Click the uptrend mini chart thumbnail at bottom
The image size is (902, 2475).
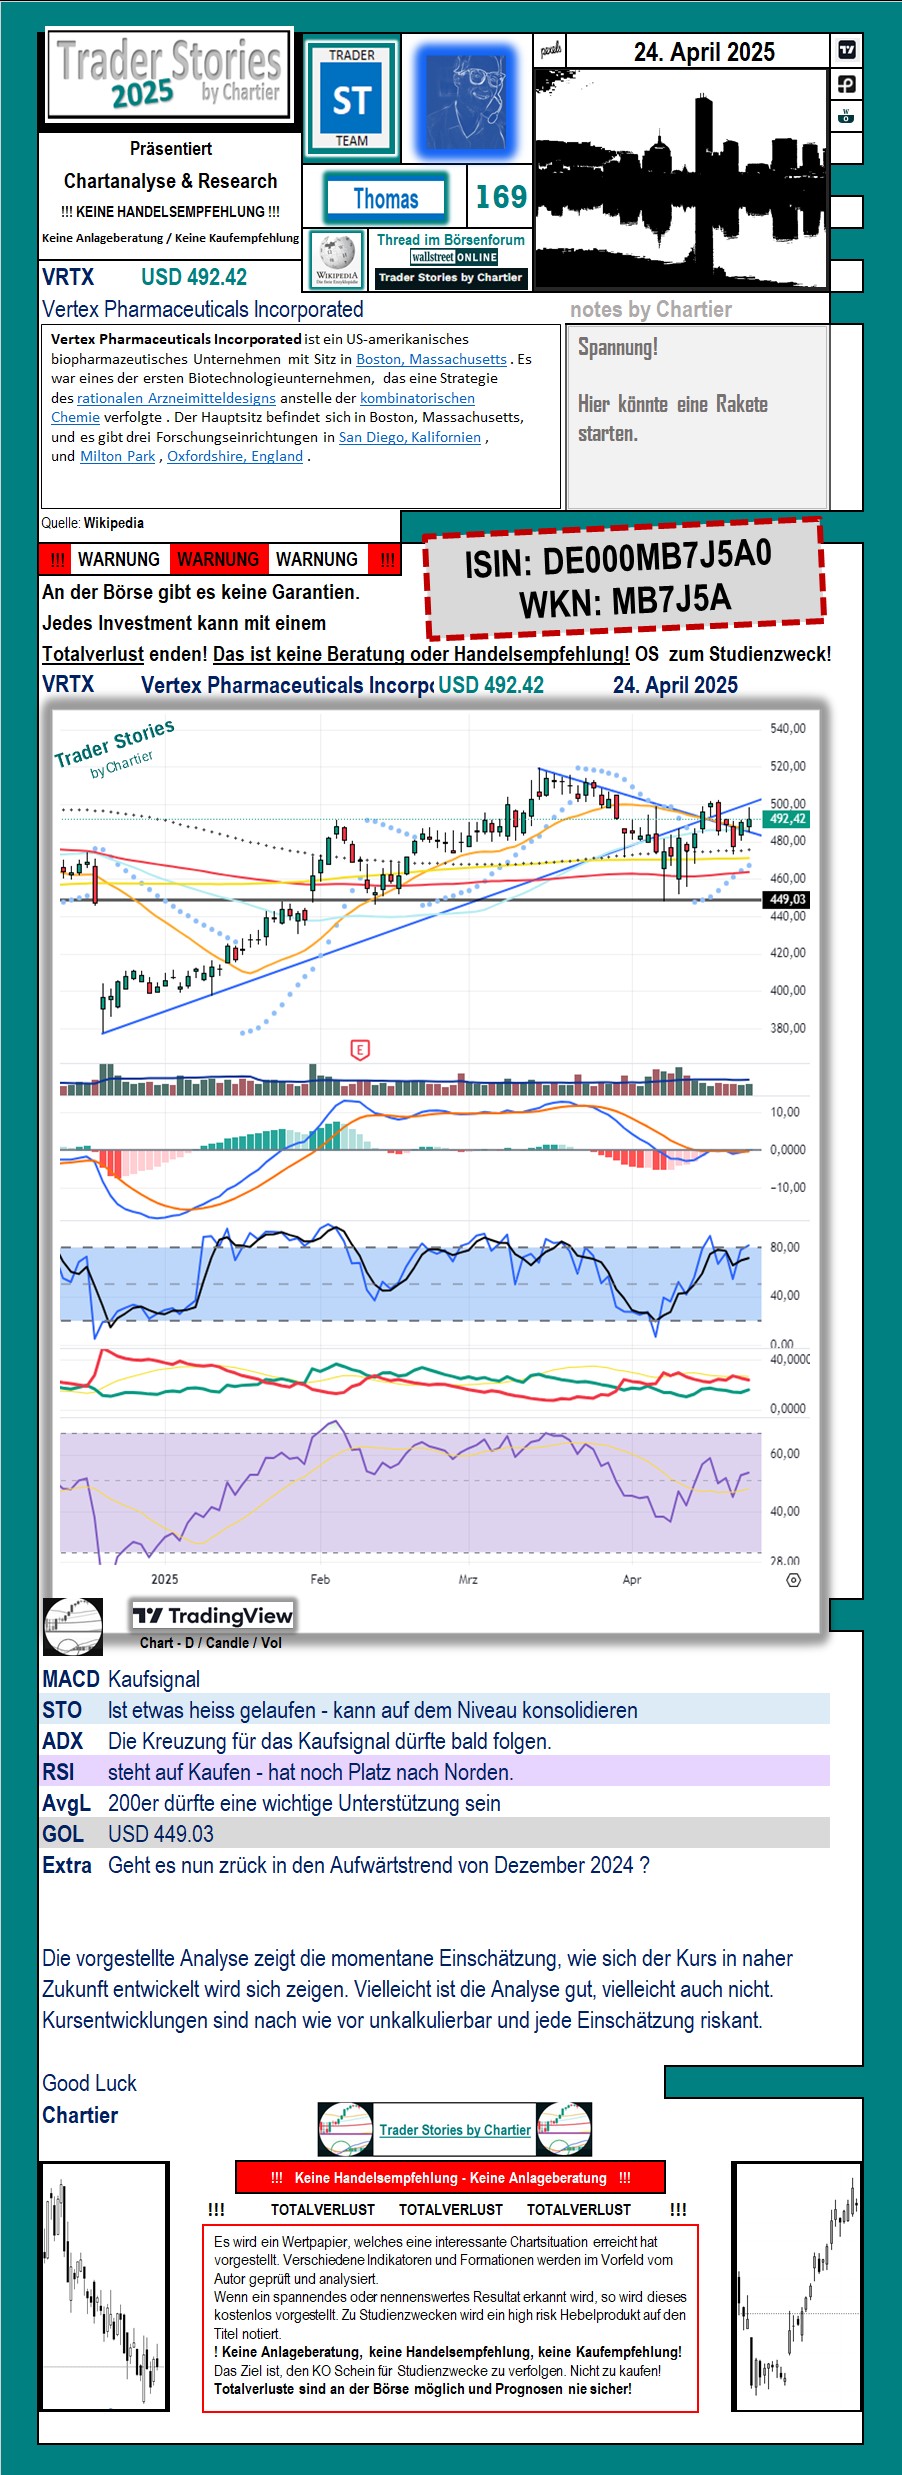pos(797,2286)
